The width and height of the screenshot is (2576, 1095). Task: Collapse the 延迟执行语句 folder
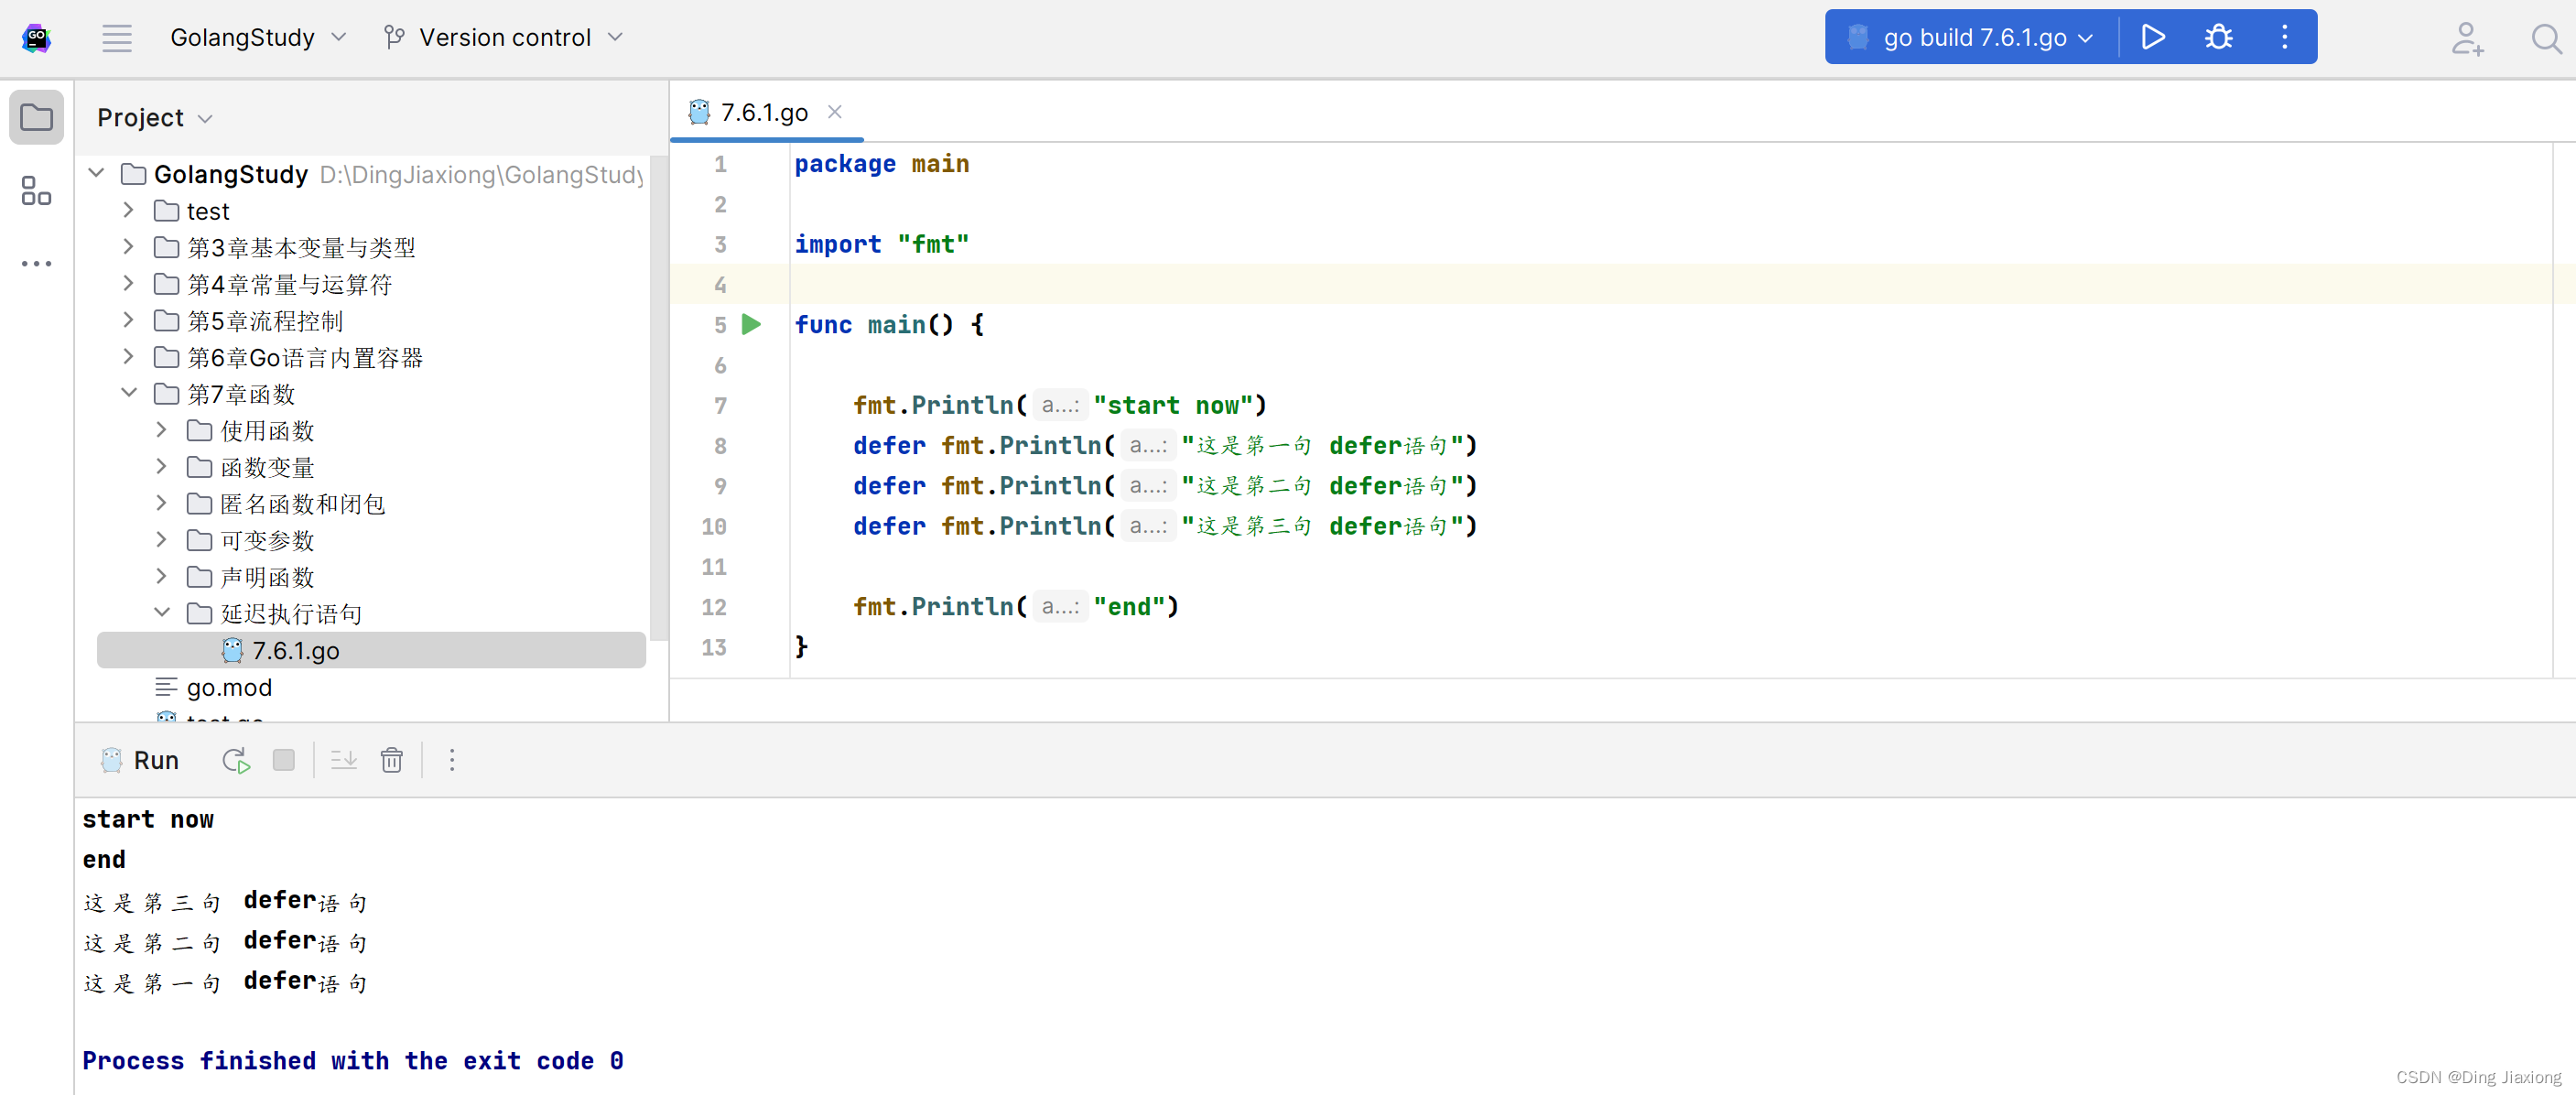[162, 612]
